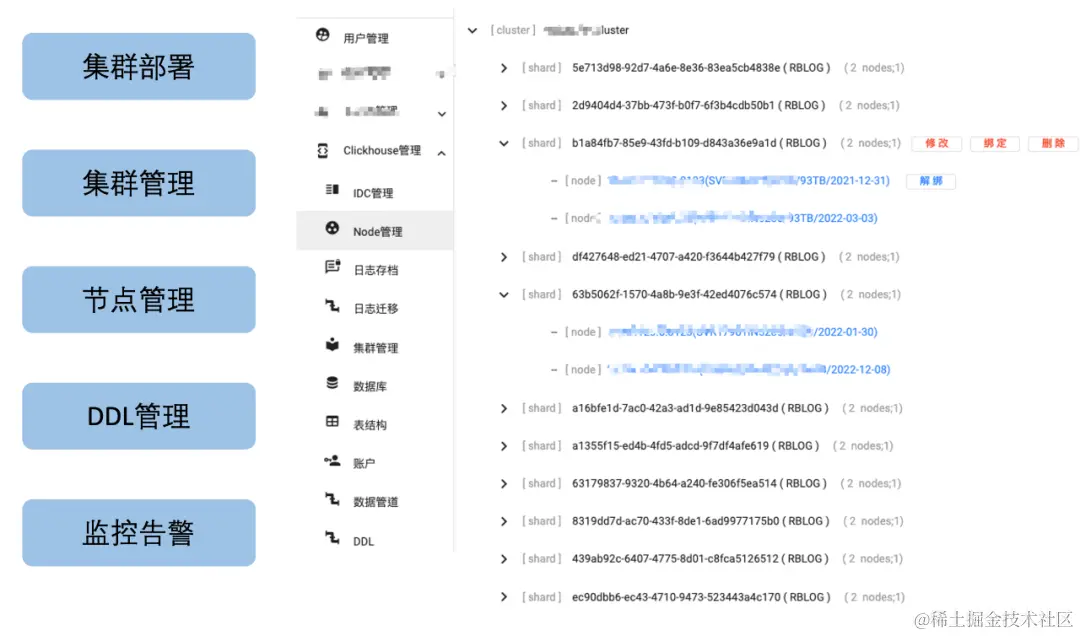
Task: Select shard text 2d9404d4-37bb-473f-b0f7-6f3b4cdb50b1
Action: [674, 105]
